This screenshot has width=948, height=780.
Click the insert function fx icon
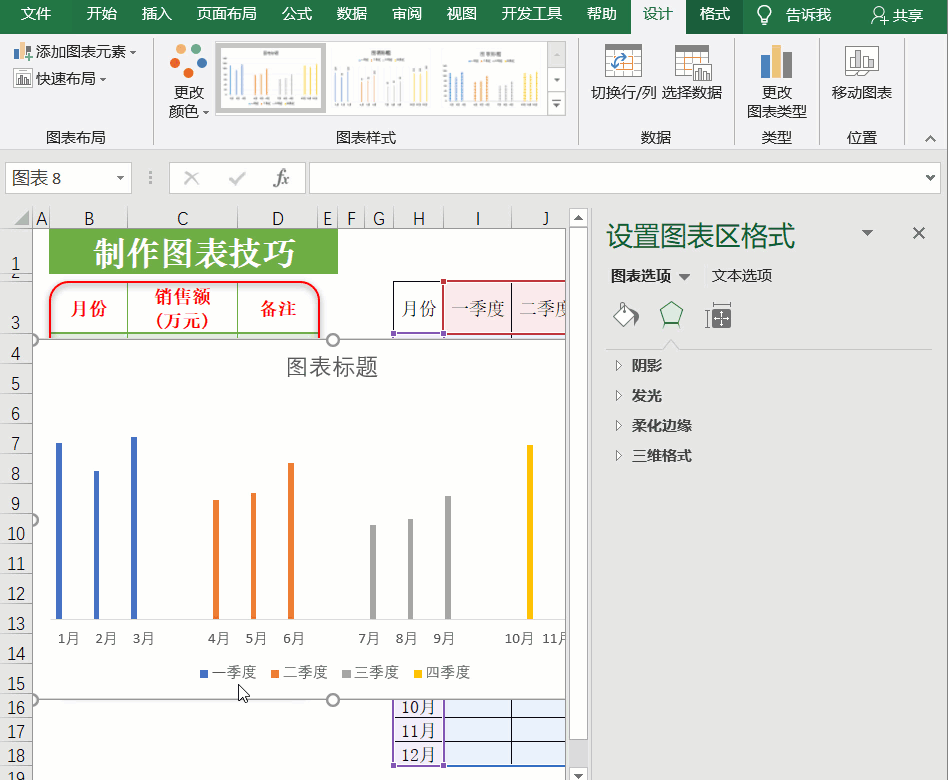(x=282, y=178)
